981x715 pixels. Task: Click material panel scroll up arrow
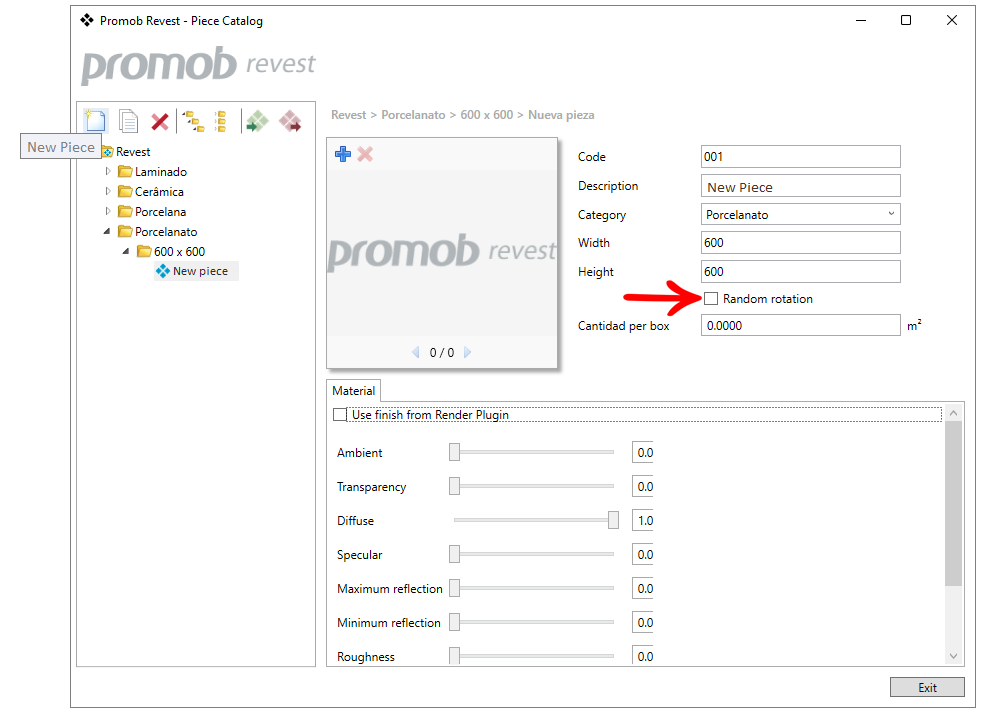[x=953, y=413]
